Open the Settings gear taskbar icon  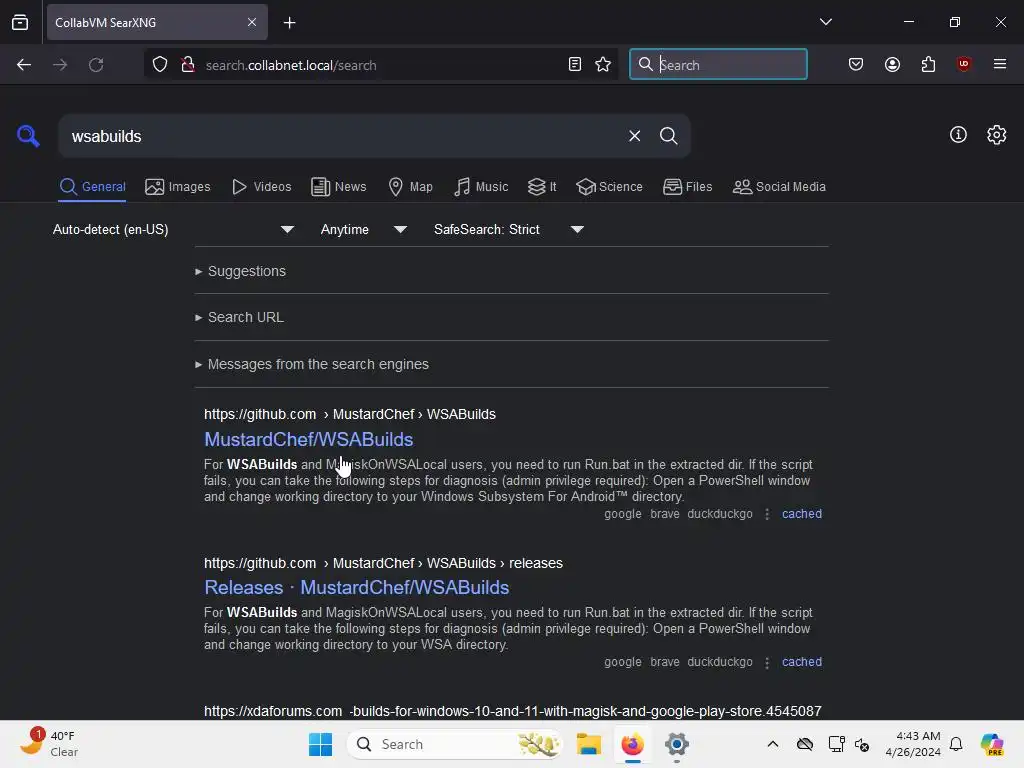tap(677, 744)
